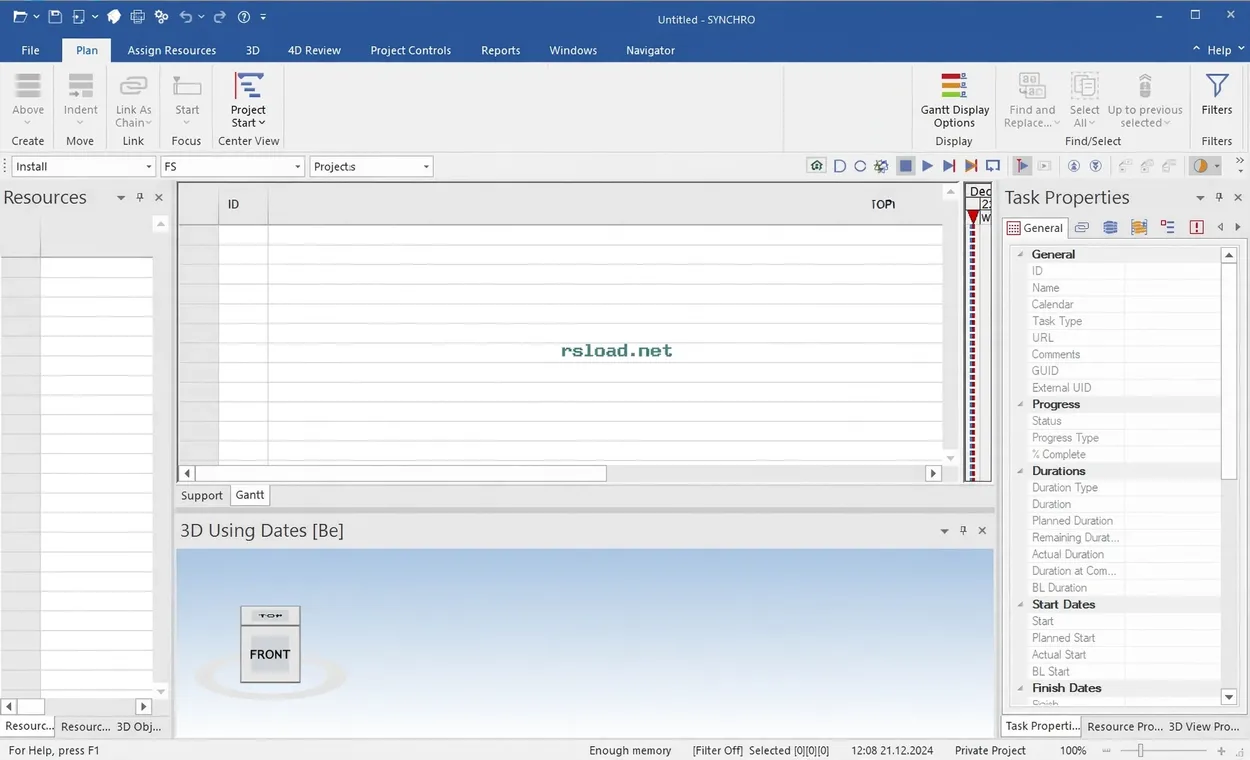
Task: Collapse the Start Dates section
Action: (1021, 604)
